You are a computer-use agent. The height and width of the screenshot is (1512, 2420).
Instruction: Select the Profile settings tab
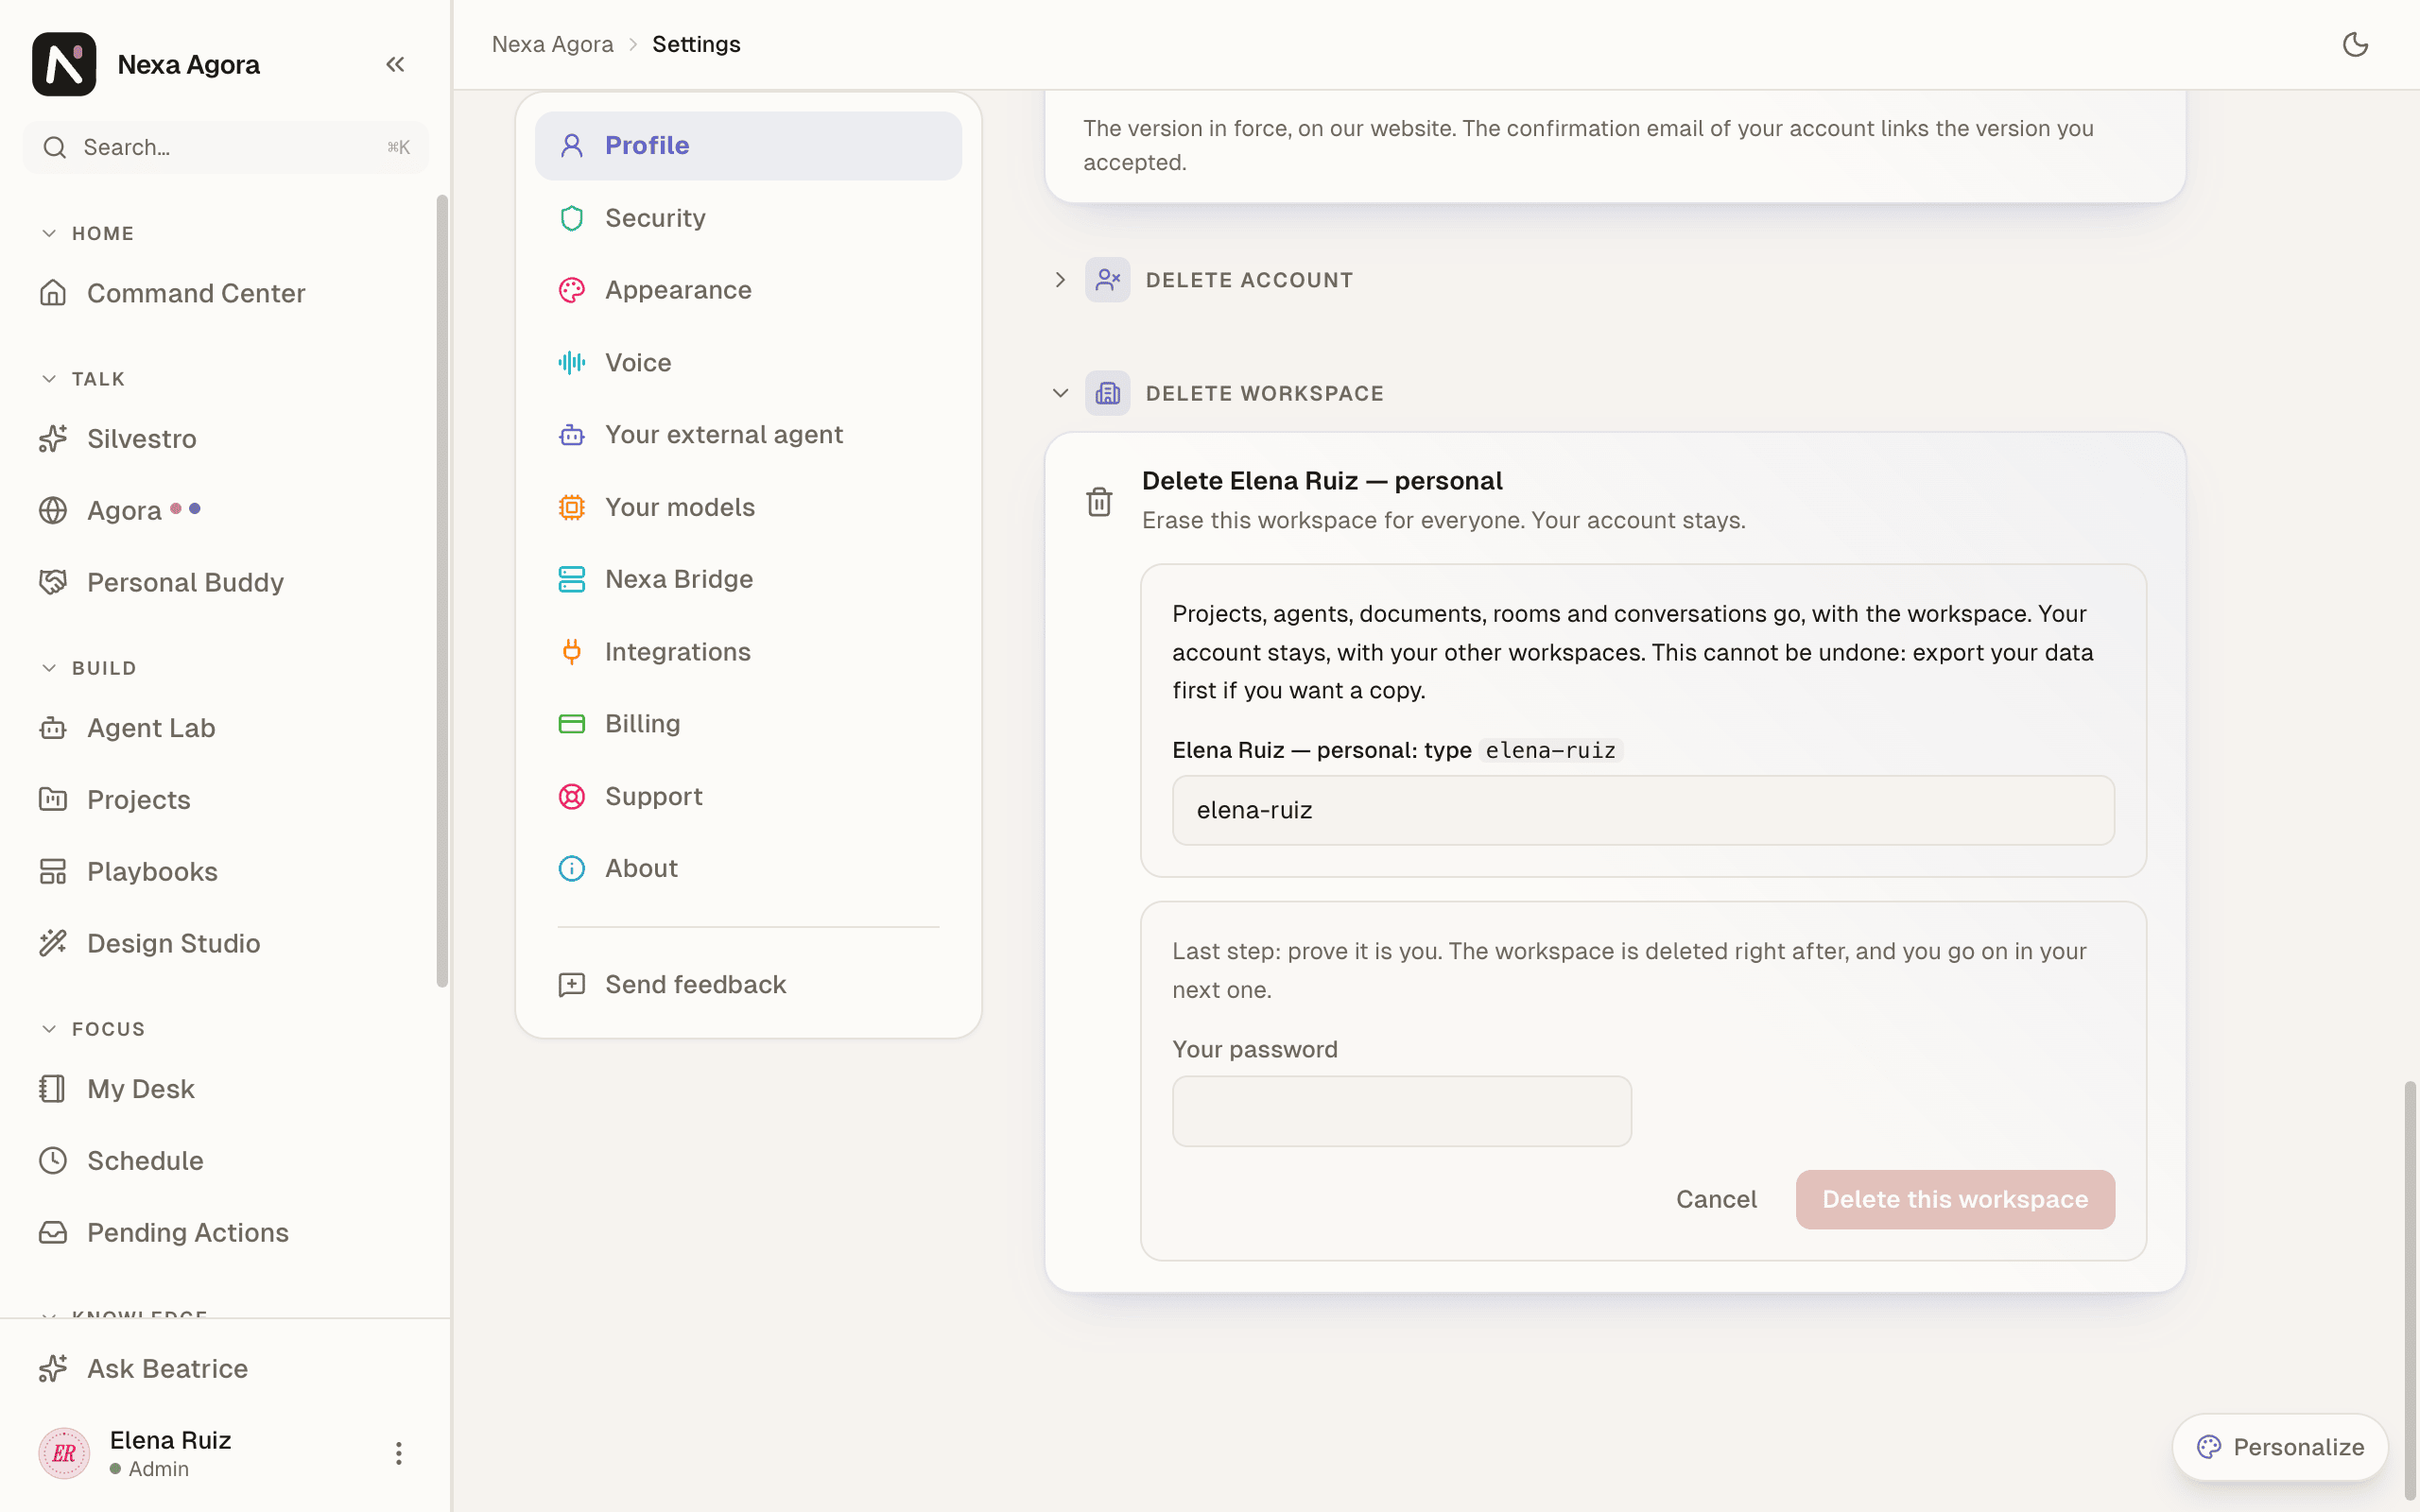[748, 146]
